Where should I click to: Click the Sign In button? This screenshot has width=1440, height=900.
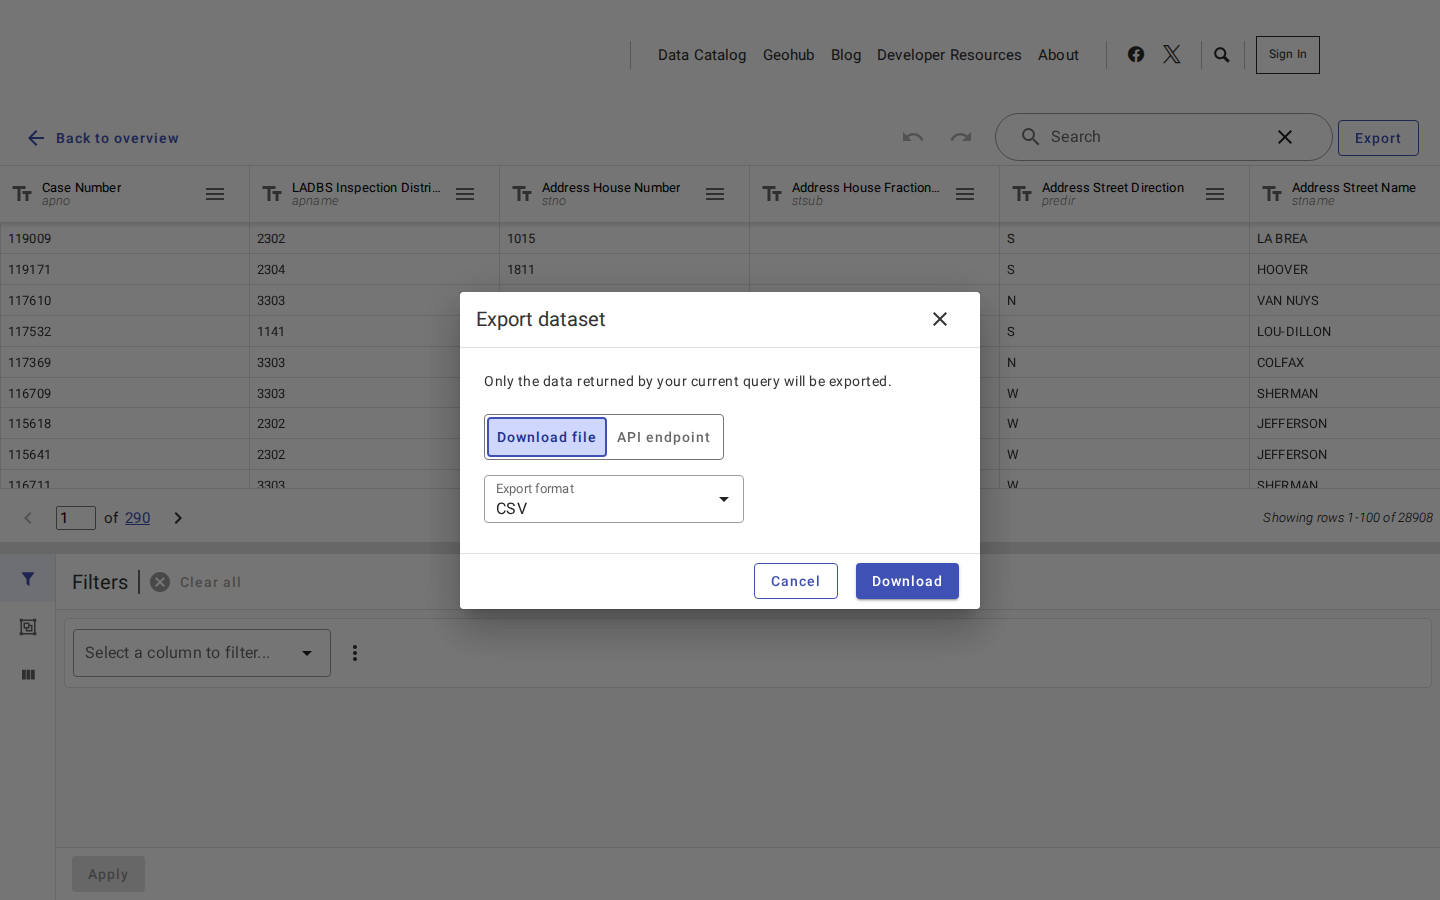pos(1288,55)
